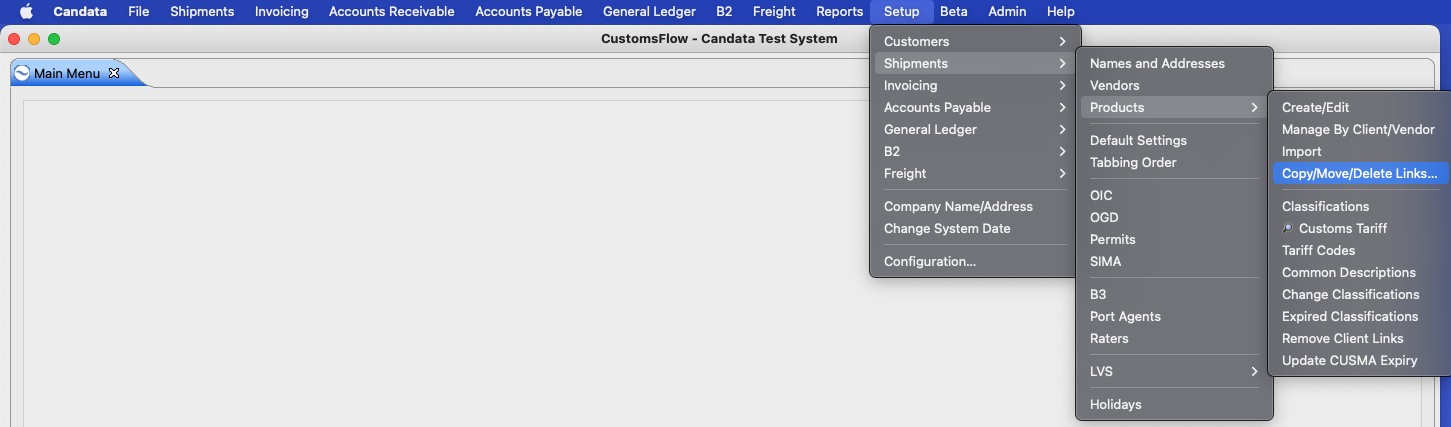Open the Apple menu icon

pos(27,12)
